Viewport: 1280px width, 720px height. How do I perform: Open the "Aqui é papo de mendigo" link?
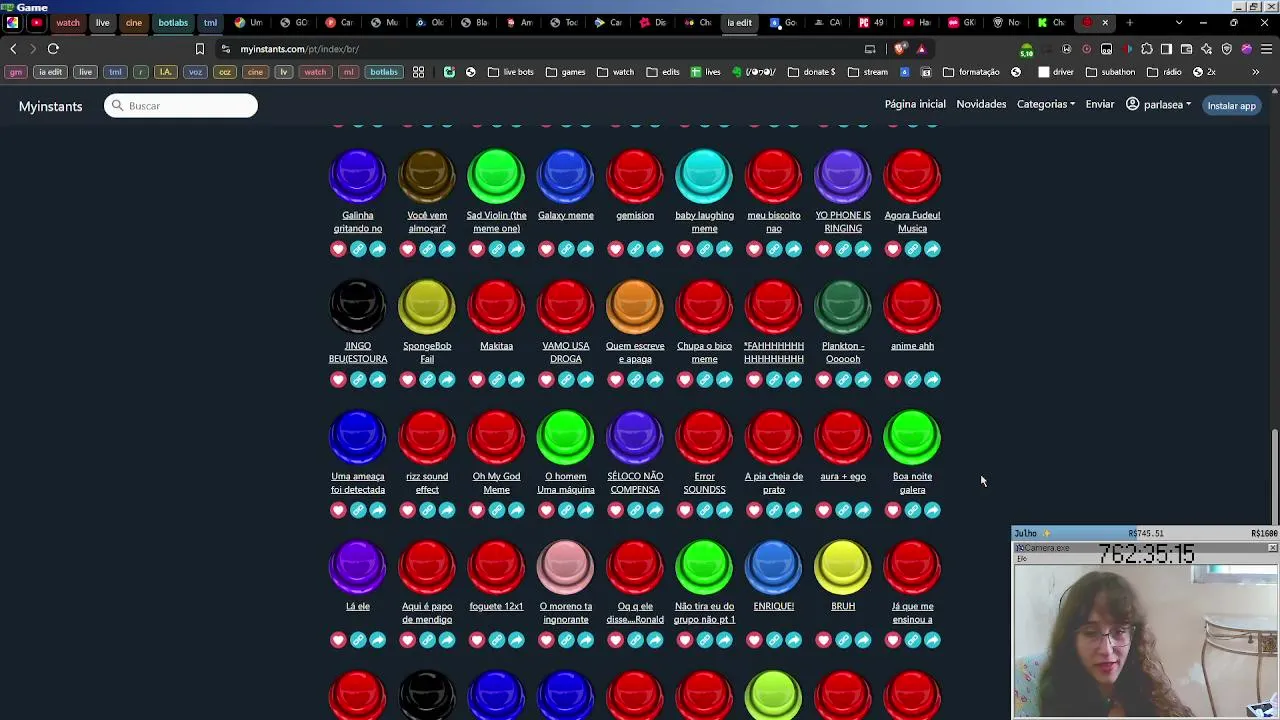427,613
